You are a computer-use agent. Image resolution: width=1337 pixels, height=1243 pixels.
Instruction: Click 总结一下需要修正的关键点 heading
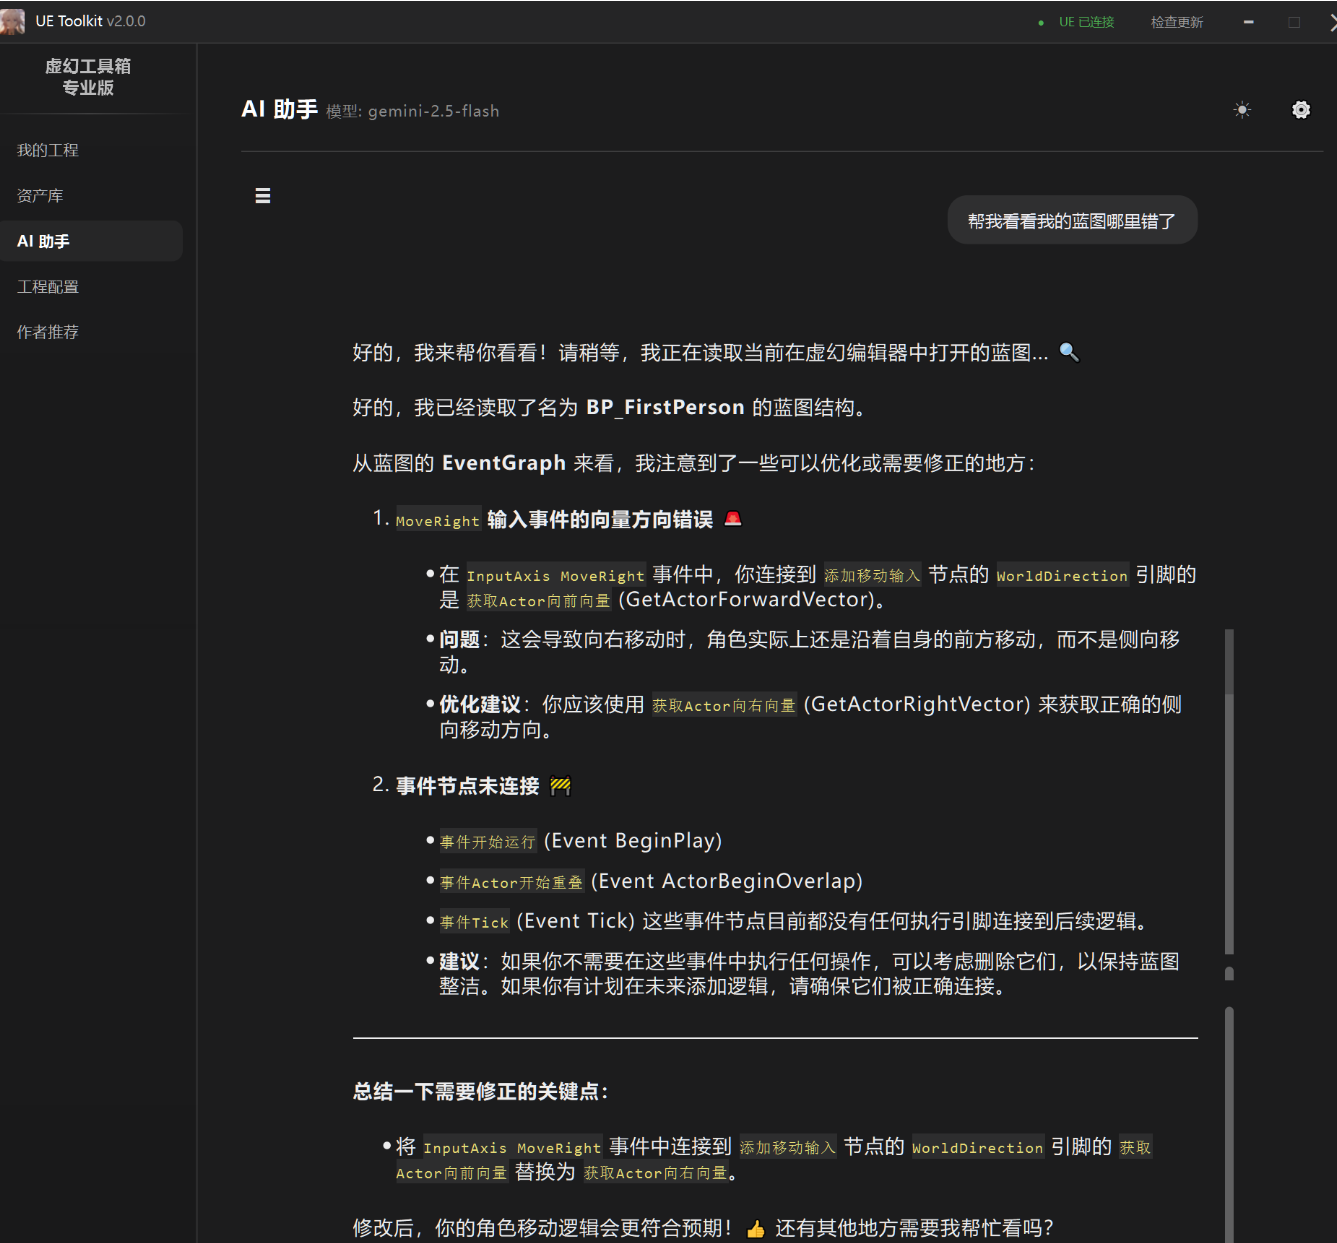481,1091
